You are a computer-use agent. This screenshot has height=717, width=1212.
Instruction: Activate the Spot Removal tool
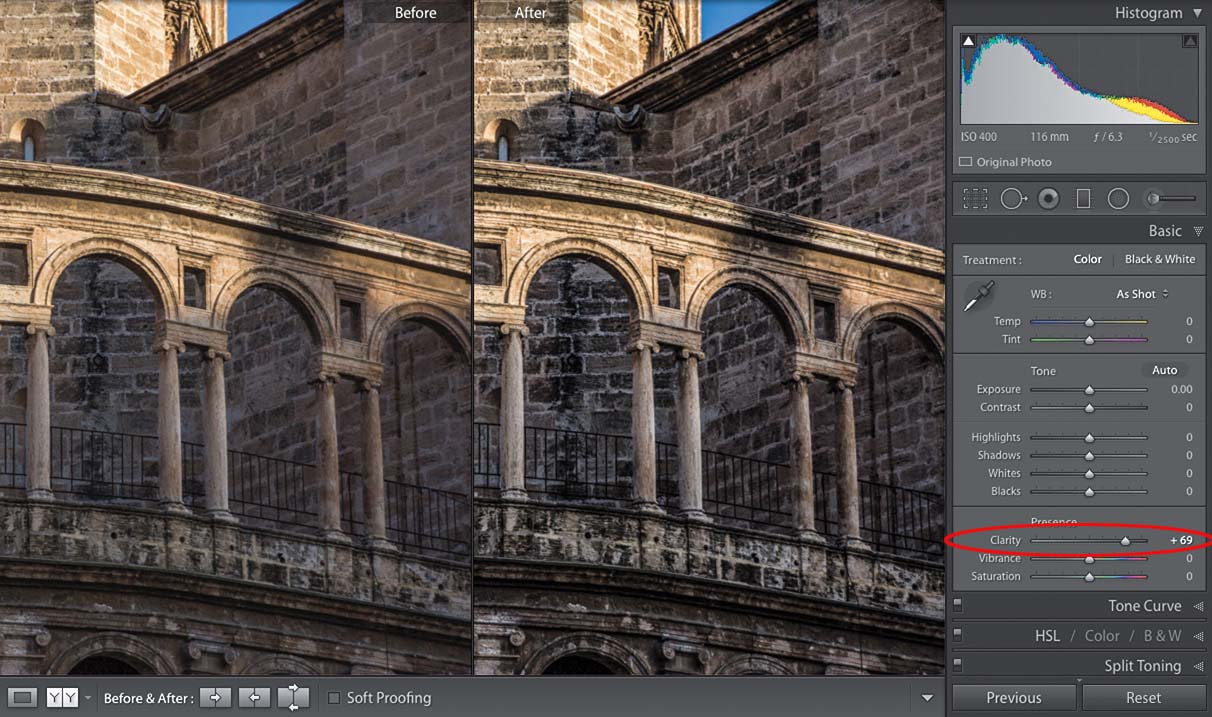coord(1012,199)
